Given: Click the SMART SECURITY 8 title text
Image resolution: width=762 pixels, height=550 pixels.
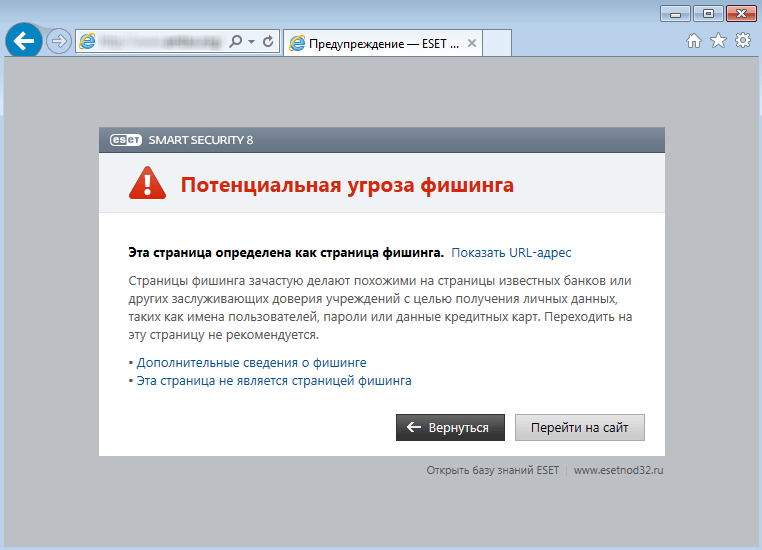Looking at the screenshot, I should pyautogui.click(x=201, y=140).
